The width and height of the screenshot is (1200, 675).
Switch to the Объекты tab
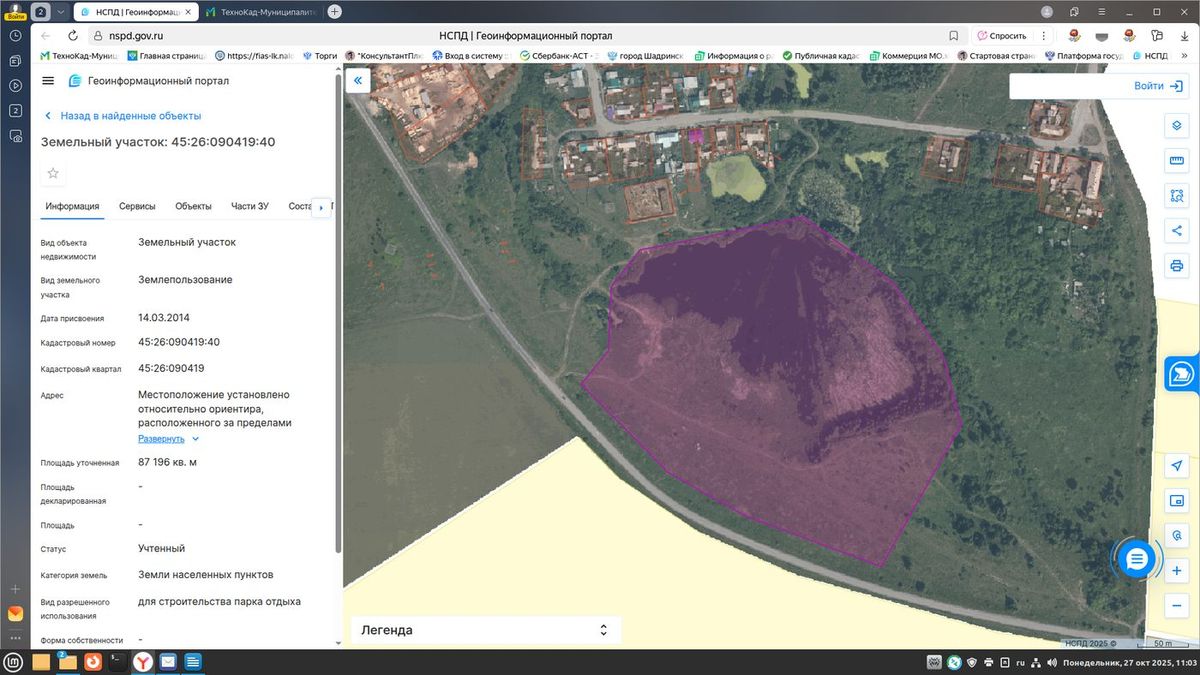pos(193,206)
